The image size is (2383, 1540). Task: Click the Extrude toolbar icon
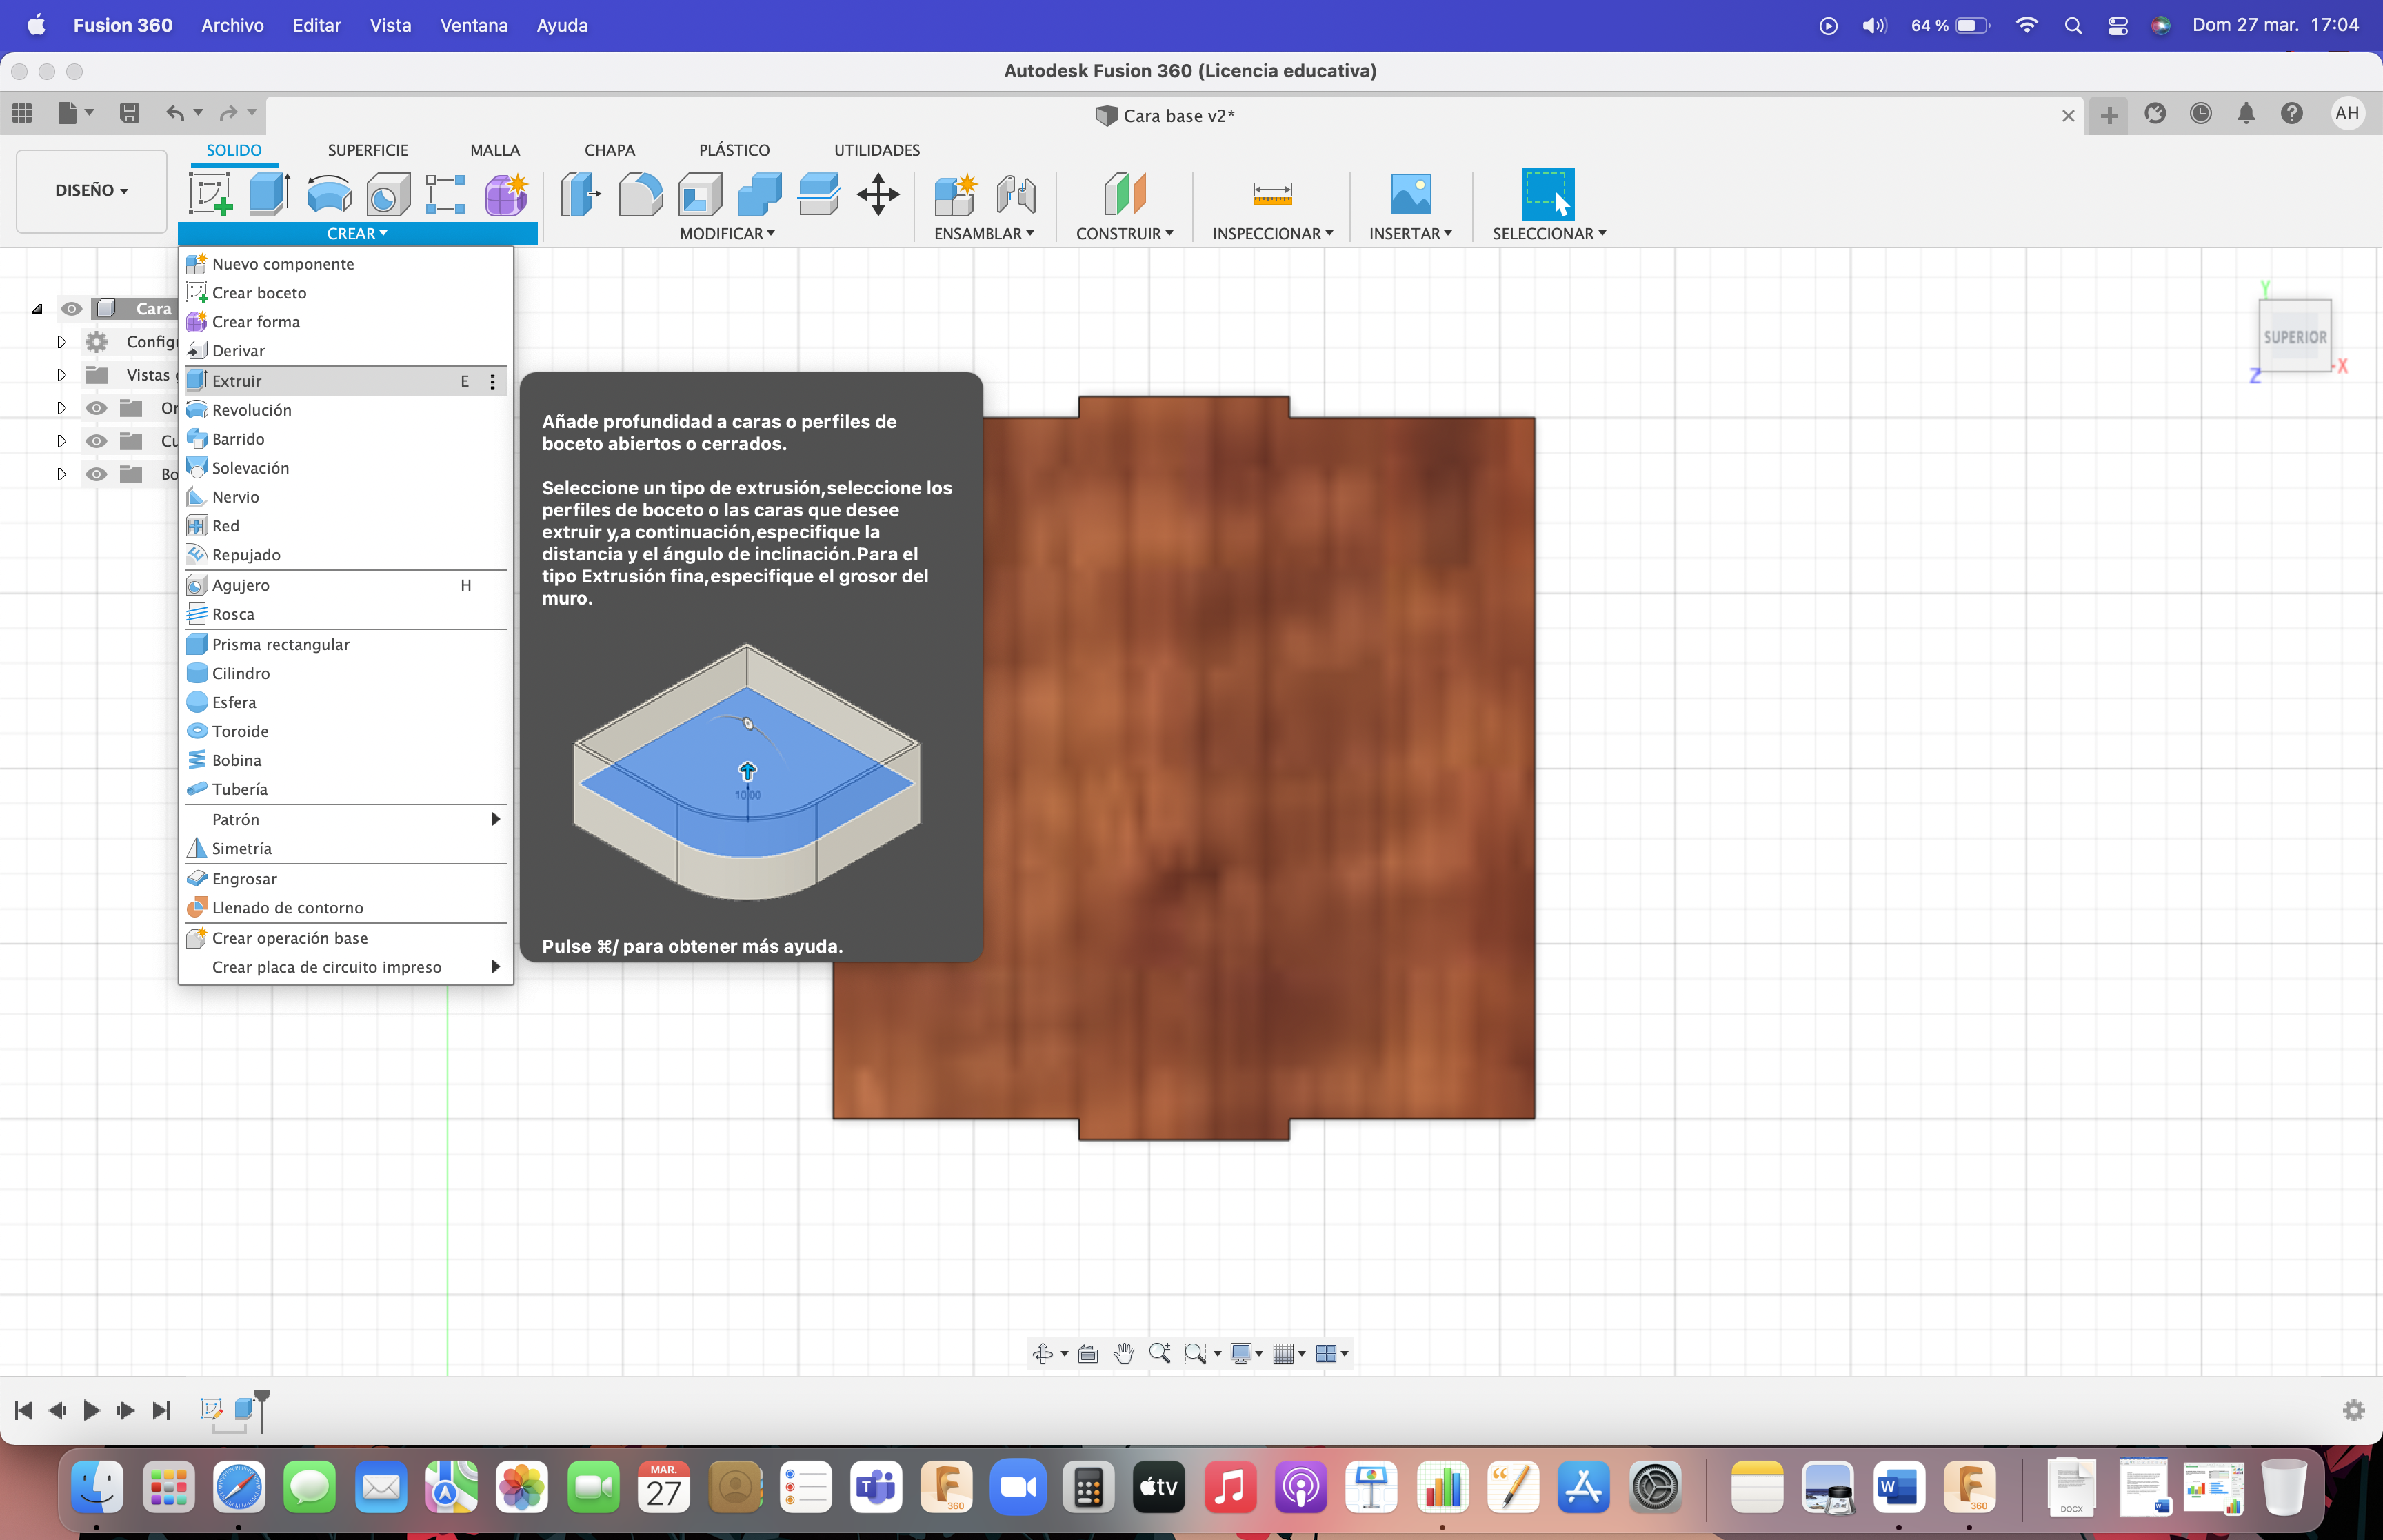click(x=269, y=193)
